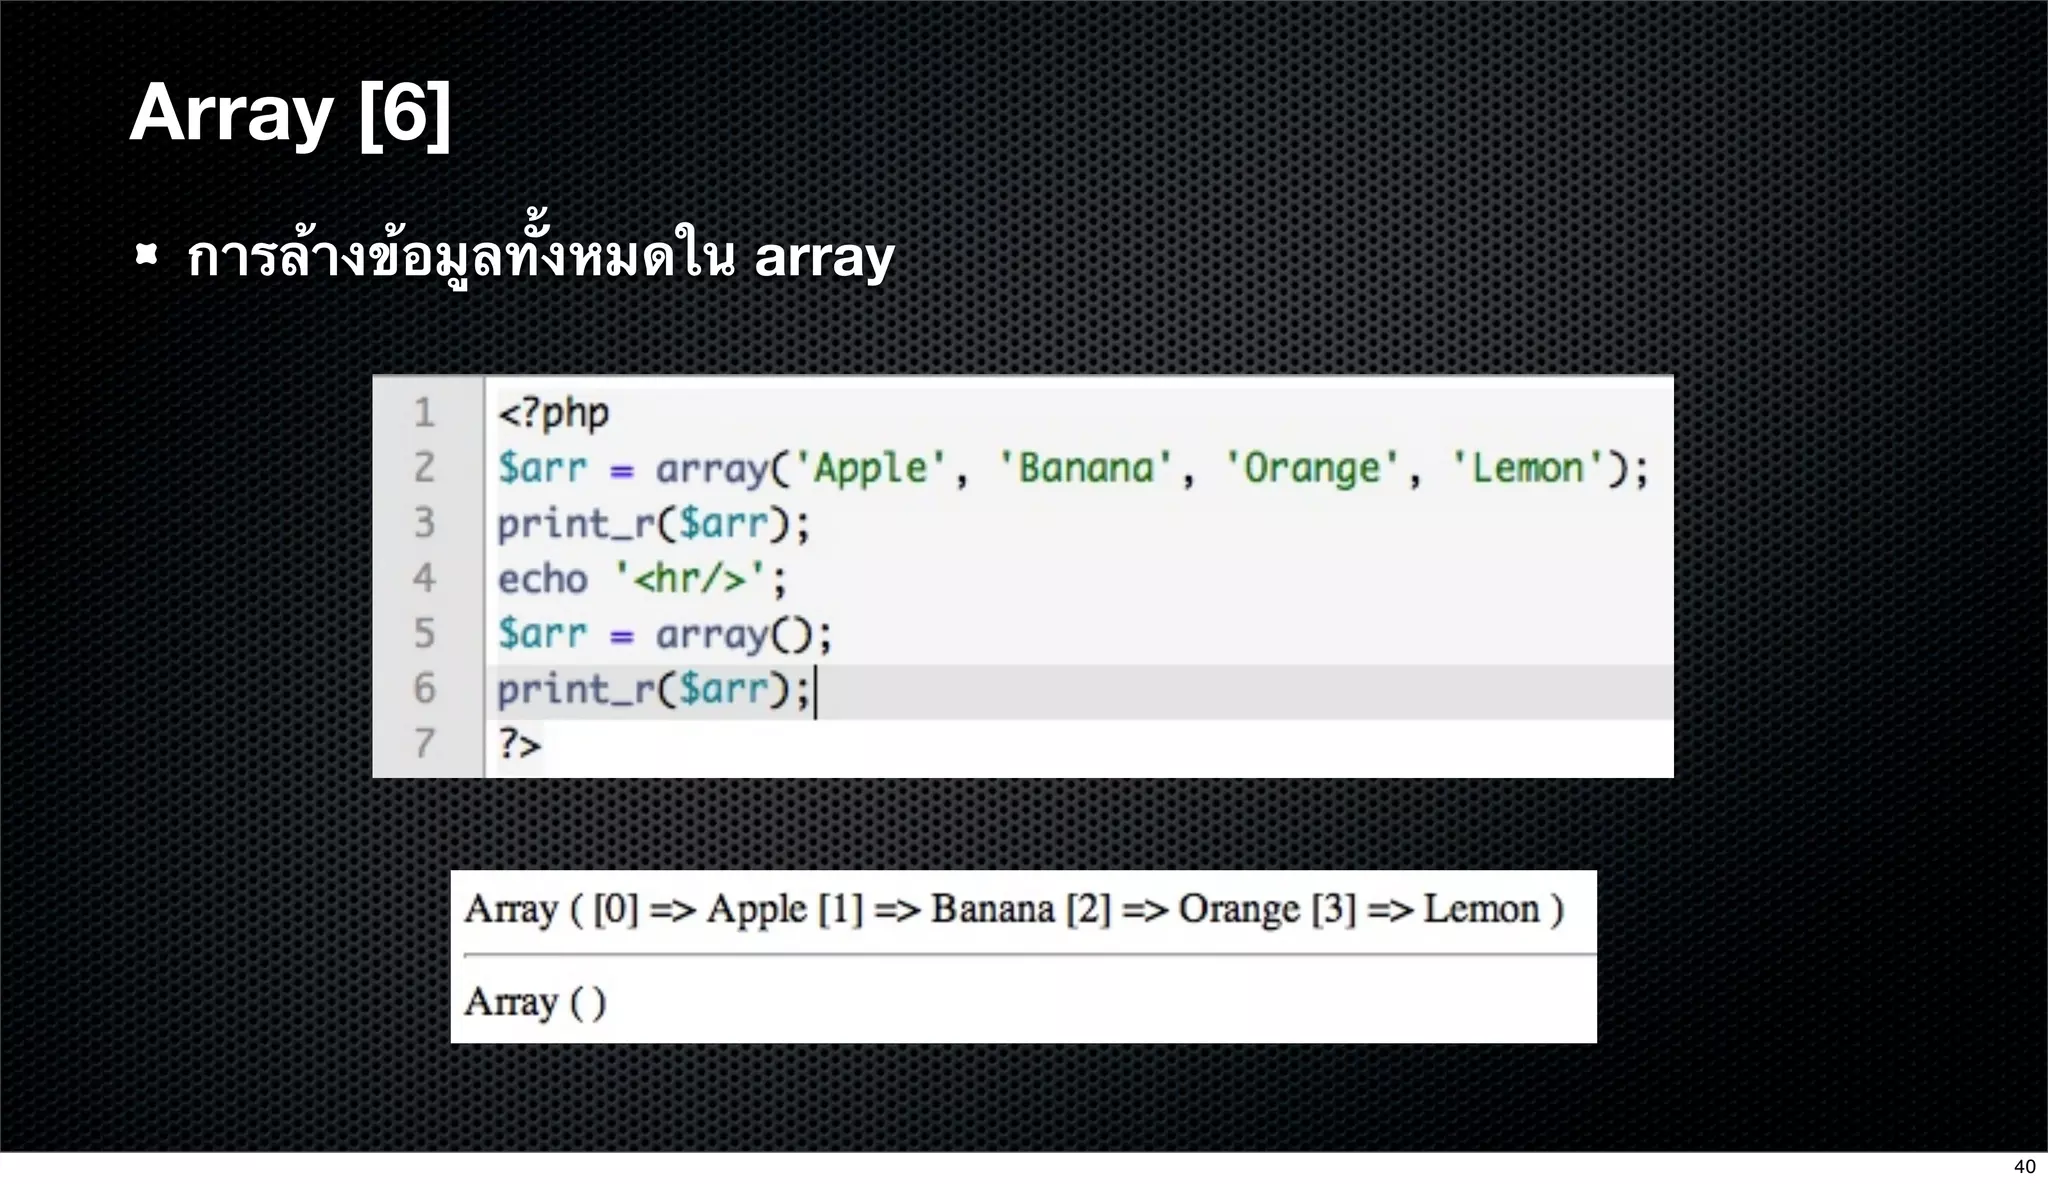Click the highlighted 'print_r($arr);' on line 6
The height and width of the screenshot is (1184, 2048).
click(653, 689)
